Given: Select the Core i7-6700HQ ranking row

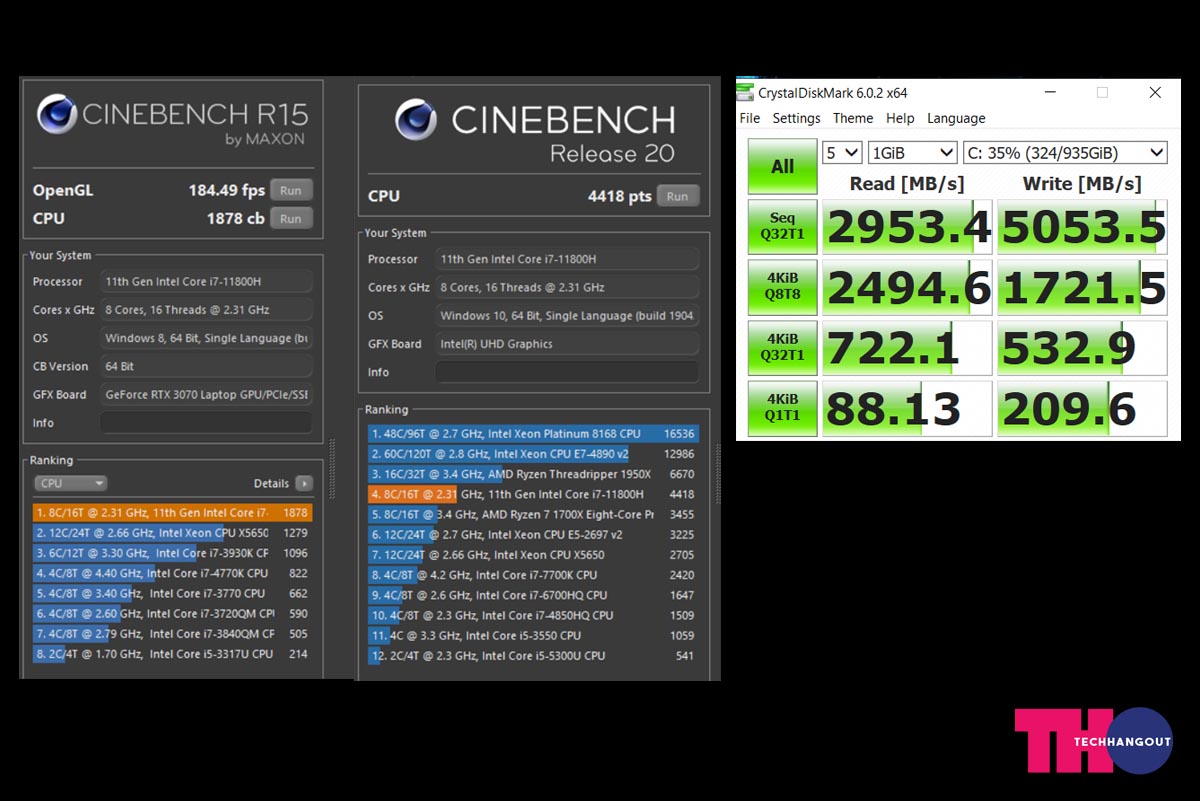Looking at the screenshot, I should (x=533, y=595).
